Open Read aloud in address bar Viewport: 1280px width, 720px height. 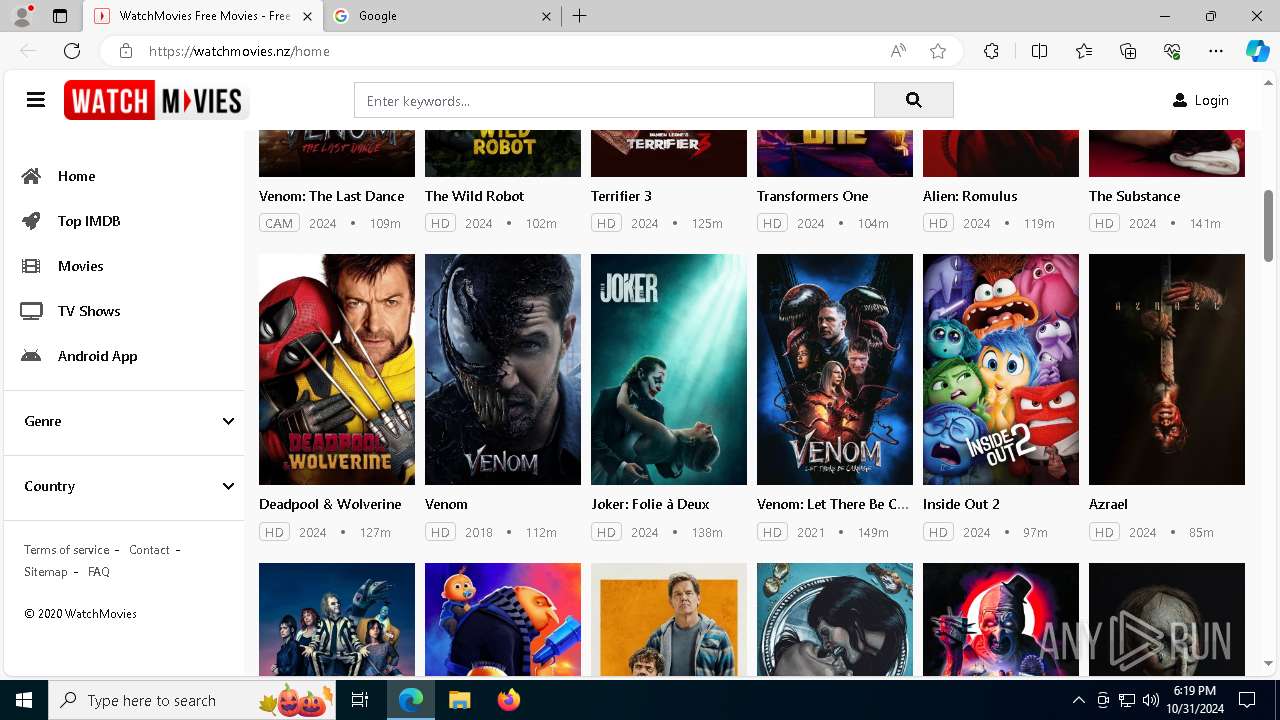pyautogui.click(x=898, y=51)
